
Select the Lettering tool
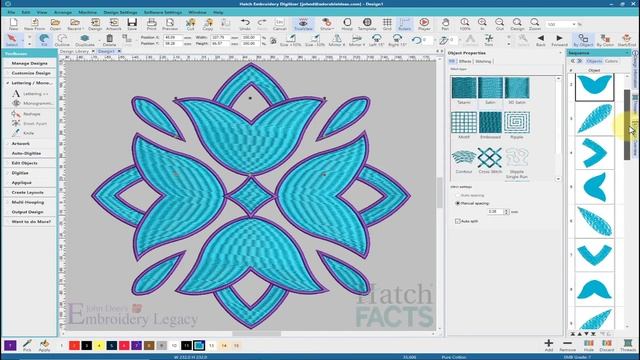click(x=30, y=94)
